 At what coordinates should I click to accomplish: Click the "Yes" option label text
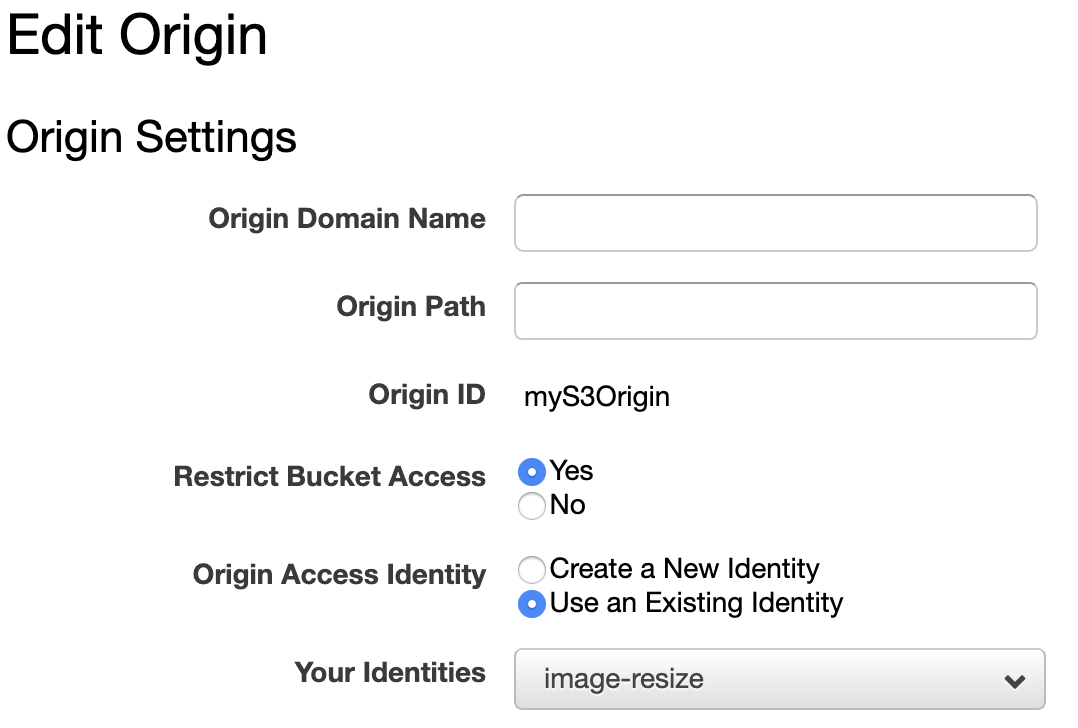click(x=571, y=471)
